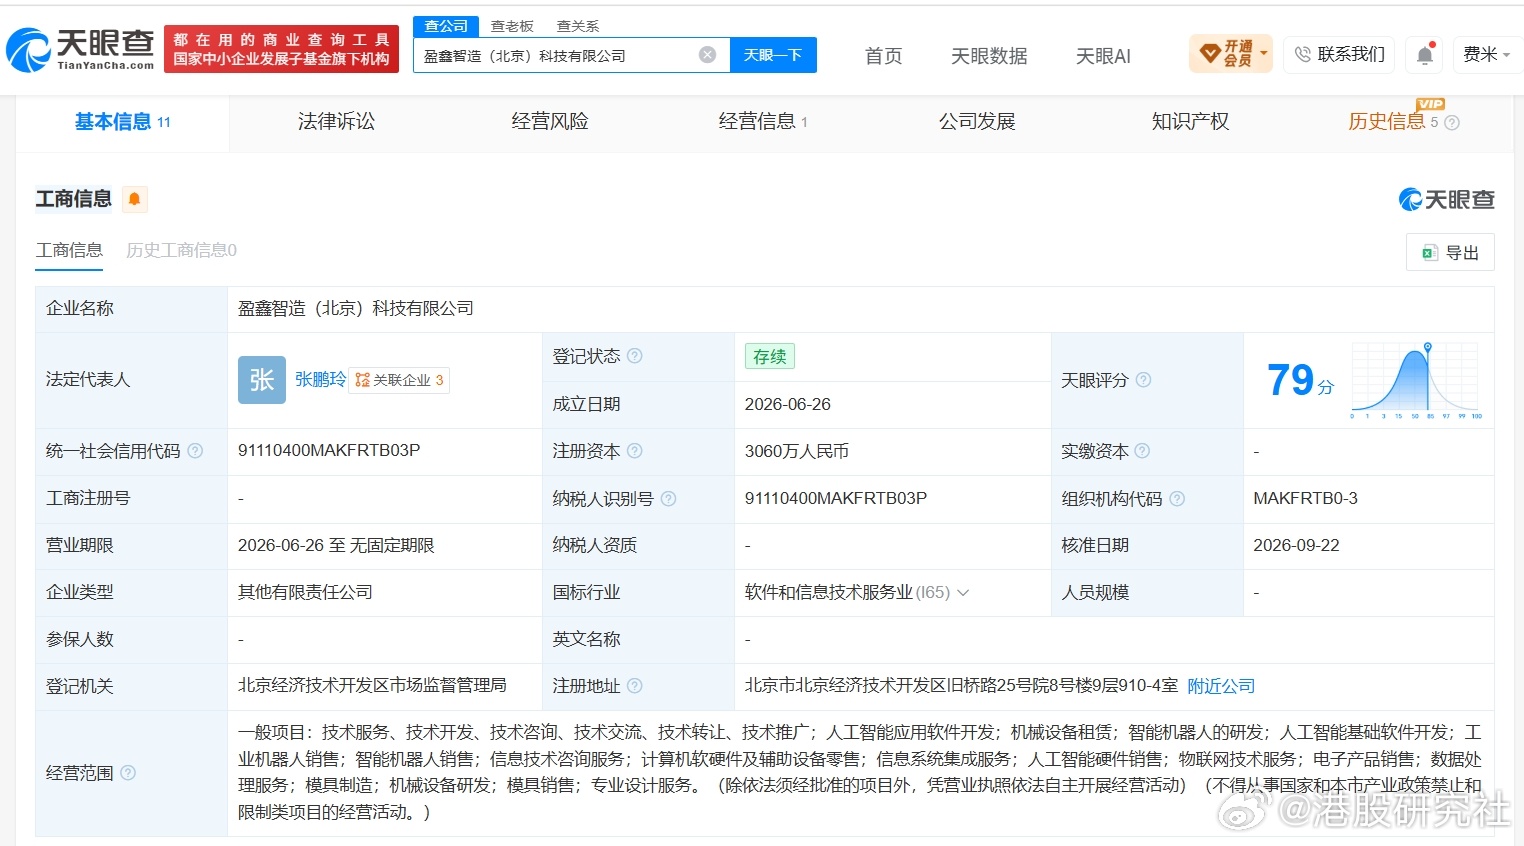Click the help icon next to 登记状态
The image size is (1524, 846).
pos(634,356)
